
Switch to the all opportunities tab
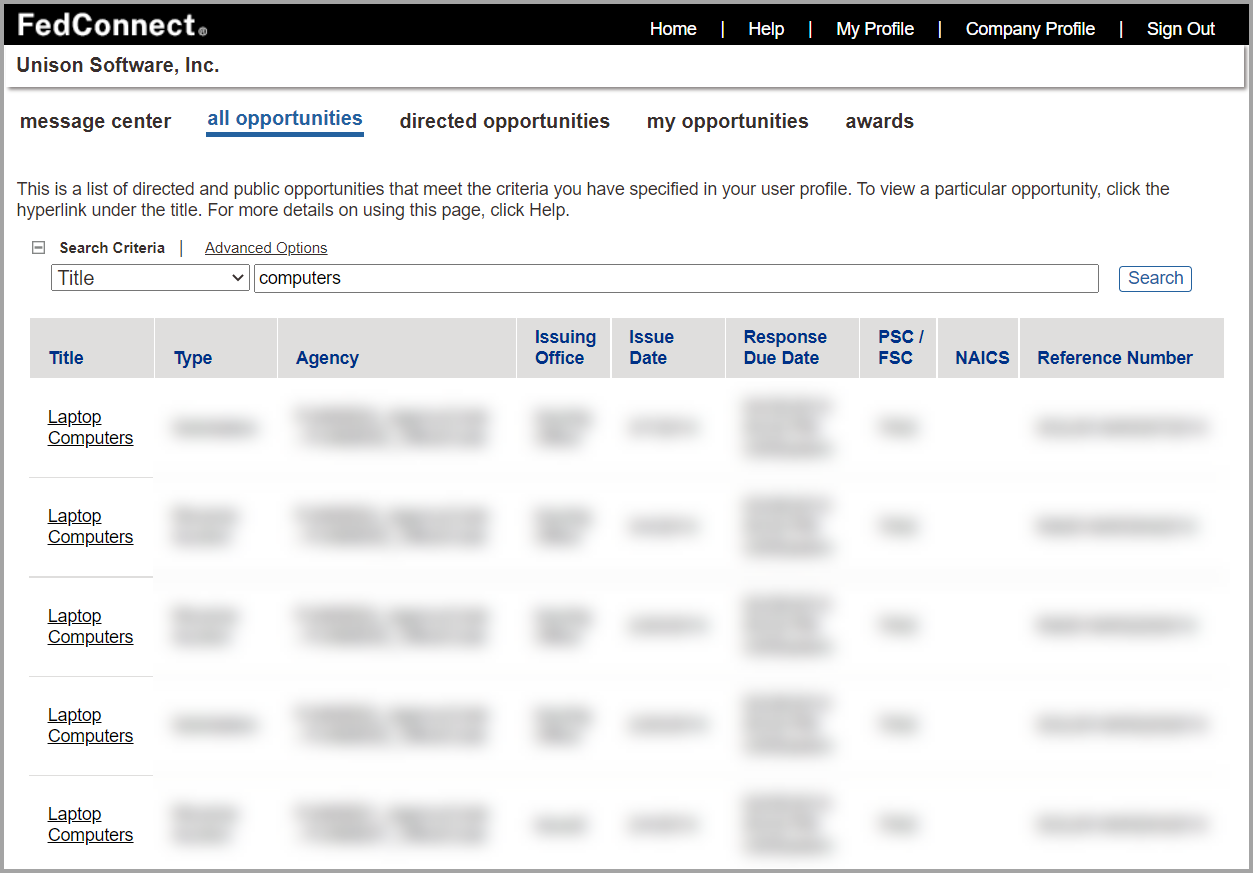pos(284,118)
